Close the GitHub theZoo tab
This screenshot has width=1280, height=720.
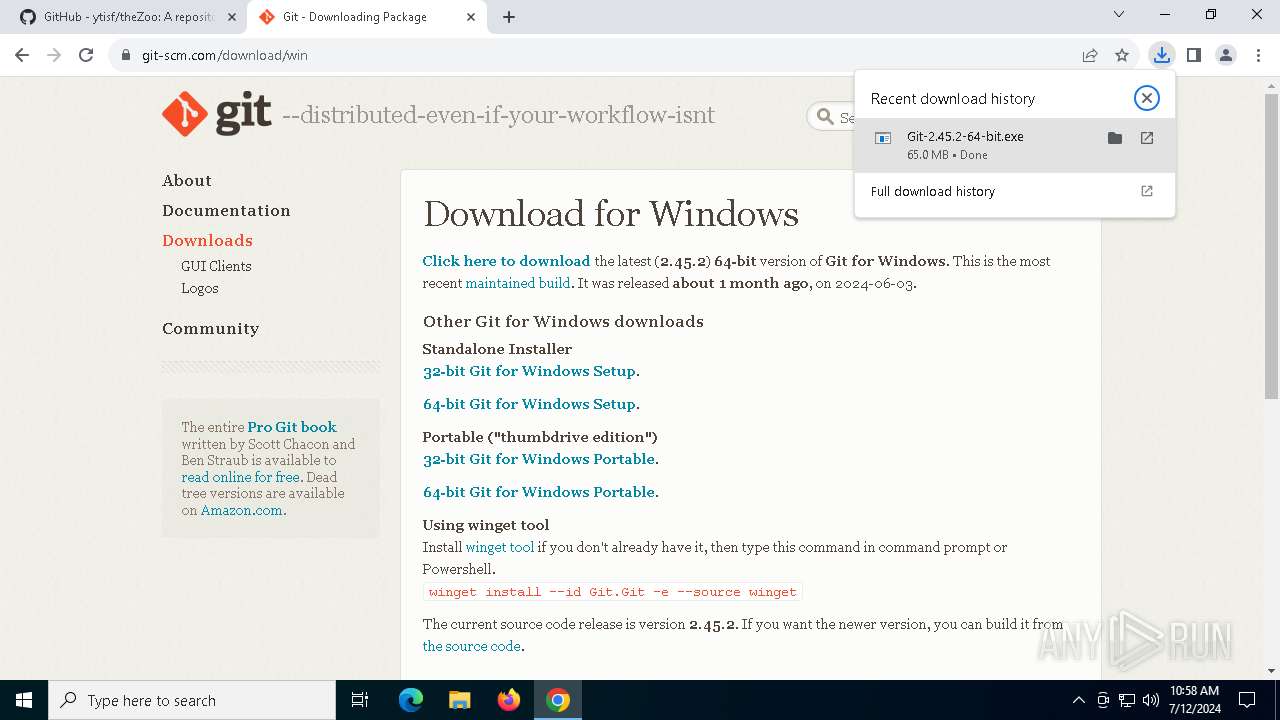click(232, 17)
